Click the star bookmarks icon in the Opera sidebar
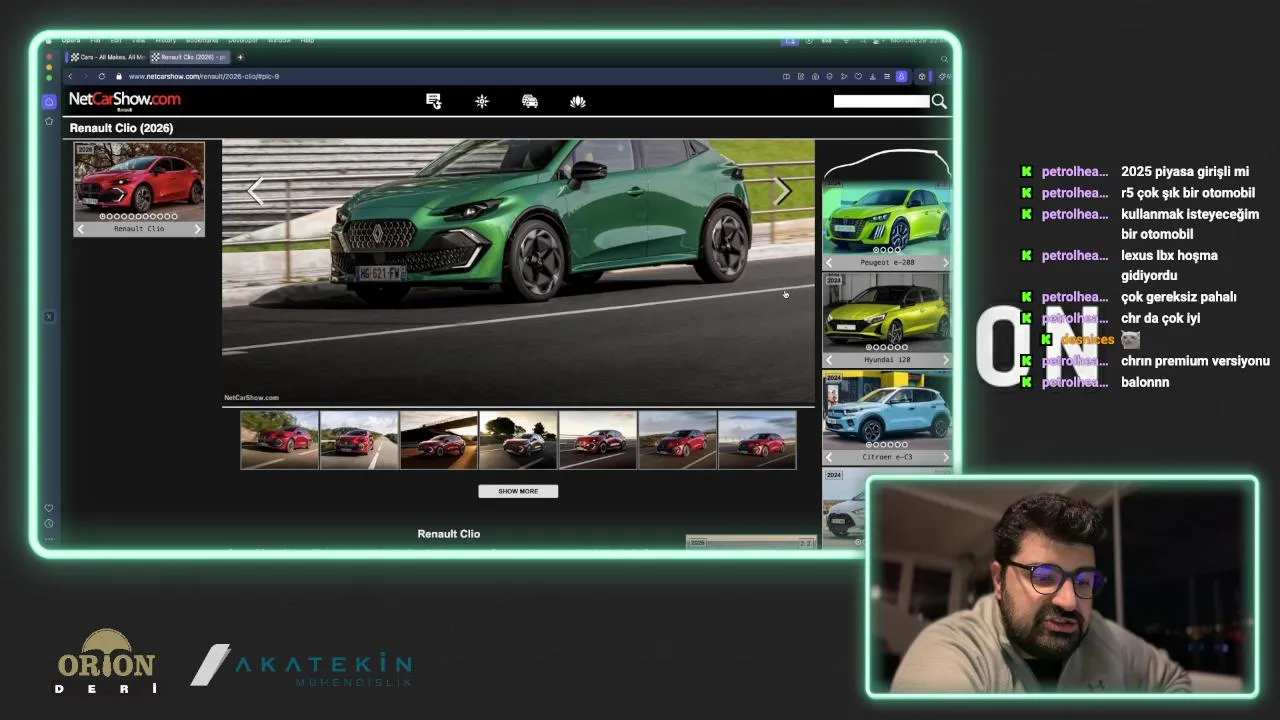 click(x=49, y=121)
